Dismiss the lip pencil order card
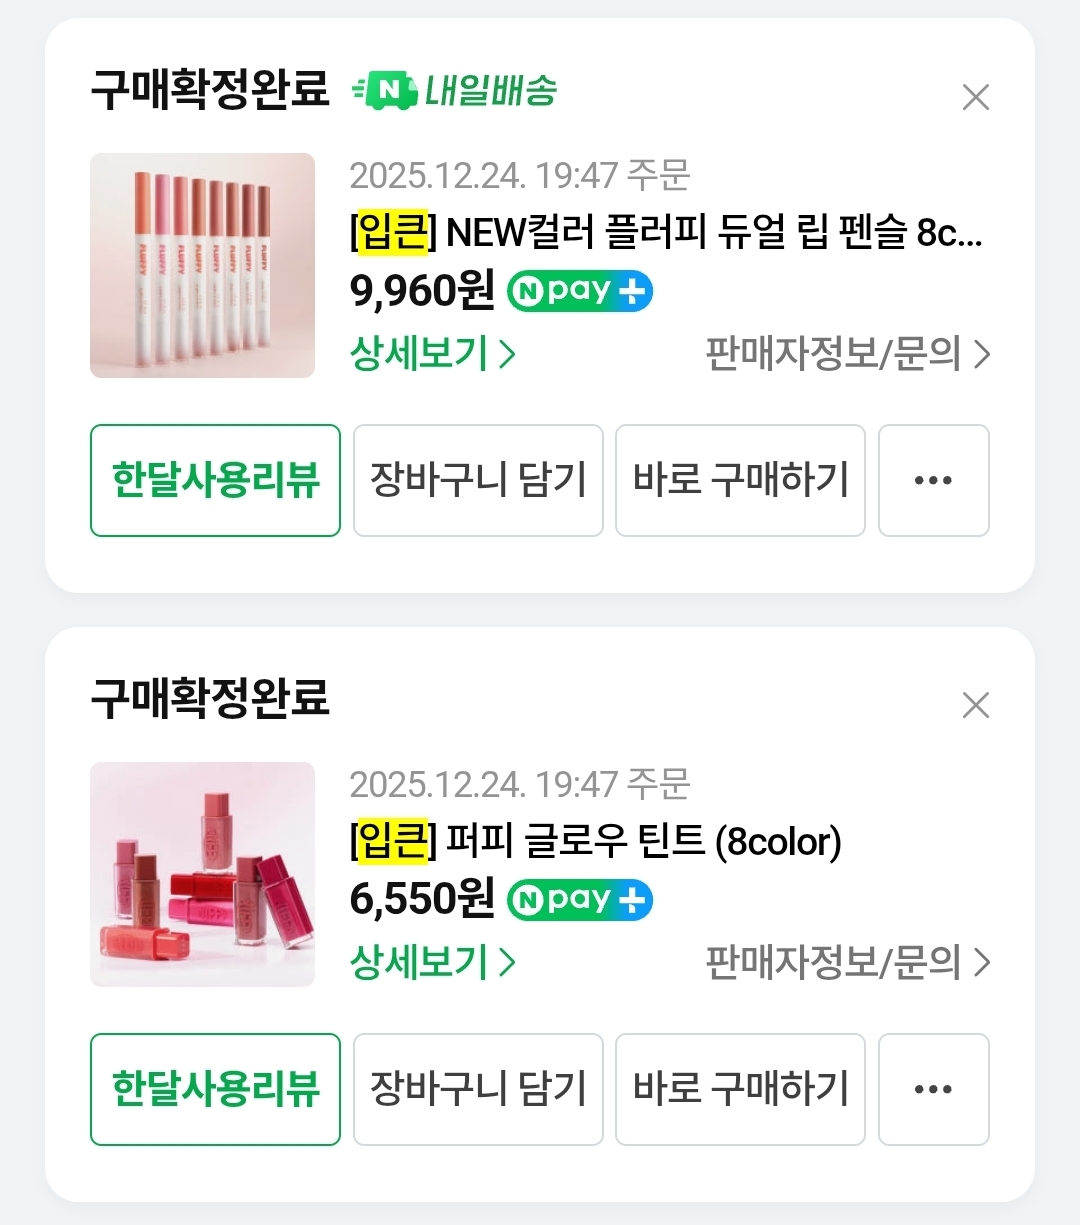The image size is (1080, 1225). (x=975, y=97)
